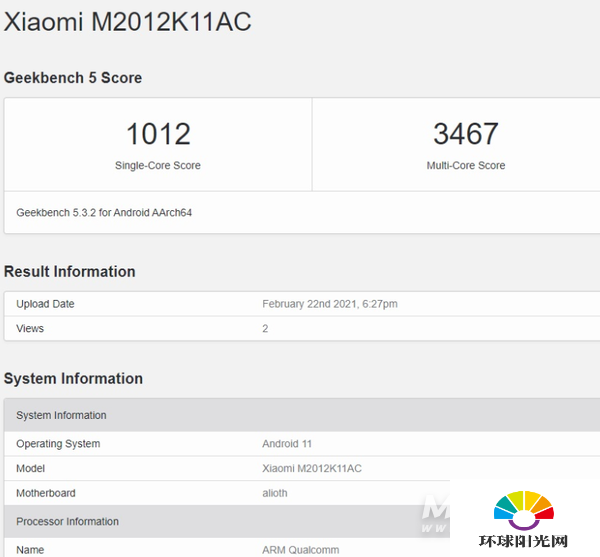Viewport: 600px width, 557px height.
Task: Click the Multi-Core Score label
Action: point(466,165)
